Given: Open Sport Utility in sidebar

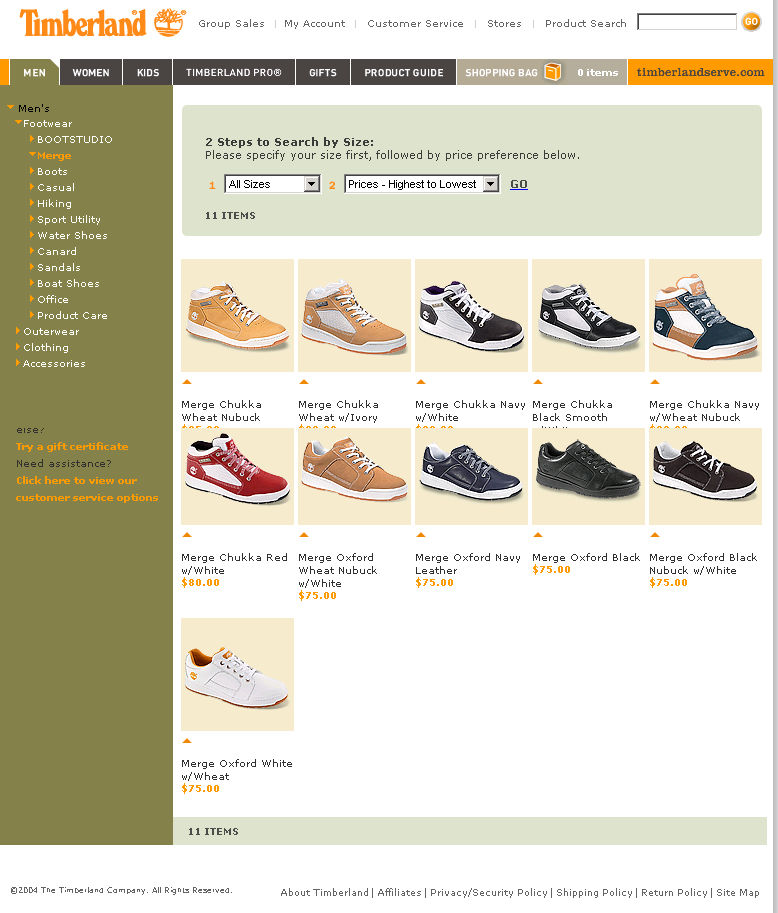Looking at the screenshot, I should tap(69, 219).
